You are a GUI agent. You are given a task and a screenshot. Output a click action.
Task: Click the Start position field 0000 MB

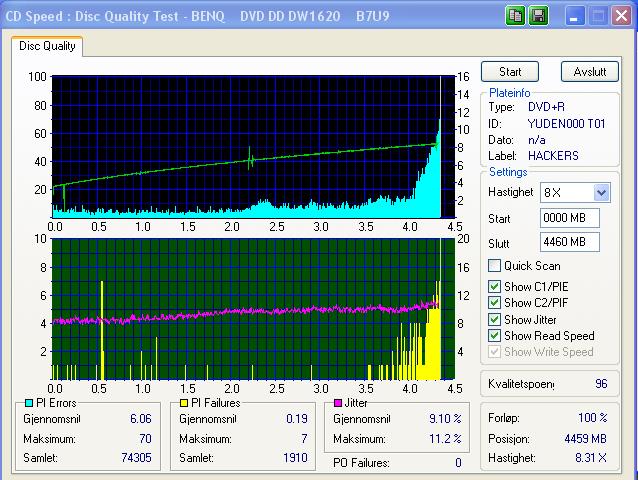569,218
